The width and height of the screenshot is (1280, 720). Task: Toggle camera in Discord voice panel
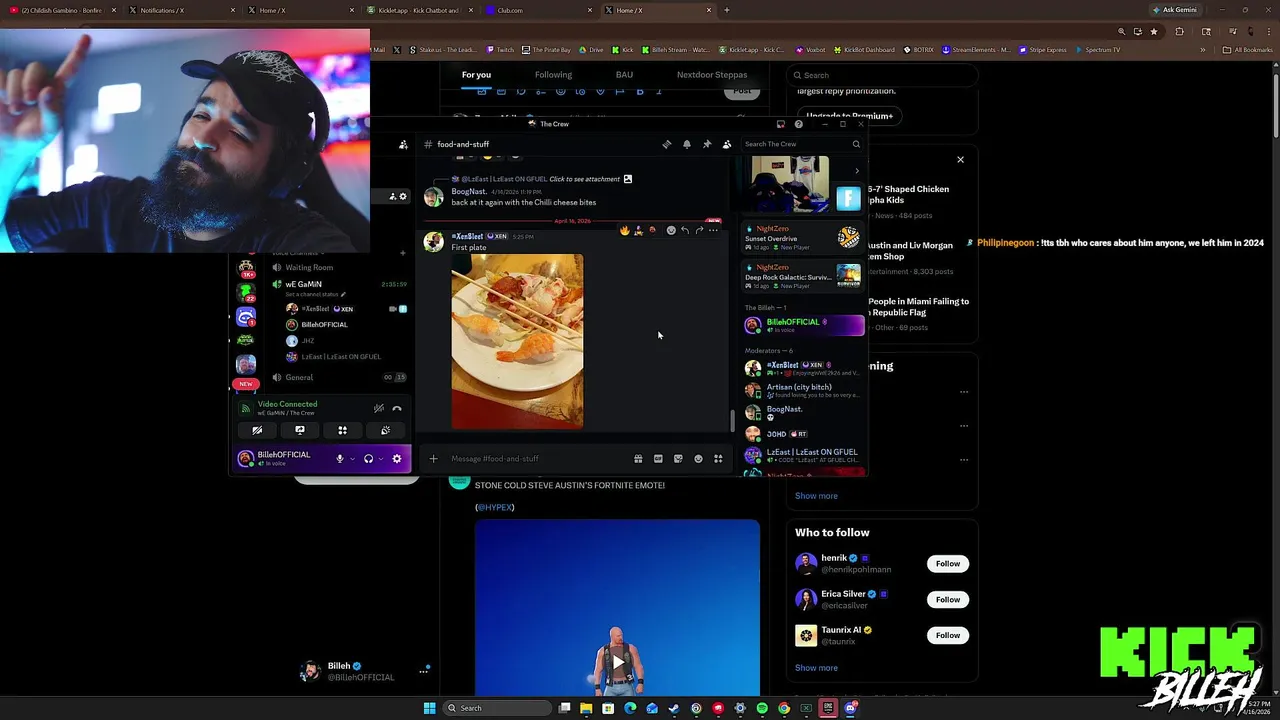pyautogui.click(x=257, y=430)
